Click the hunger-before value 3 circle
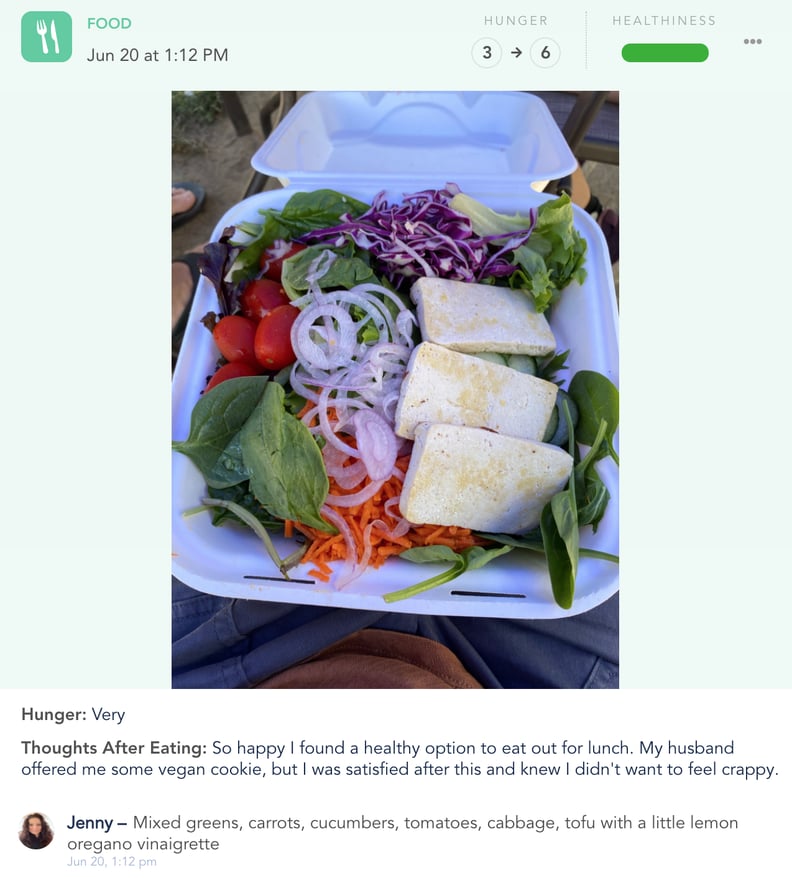The image size is (792, 878). 487,53
